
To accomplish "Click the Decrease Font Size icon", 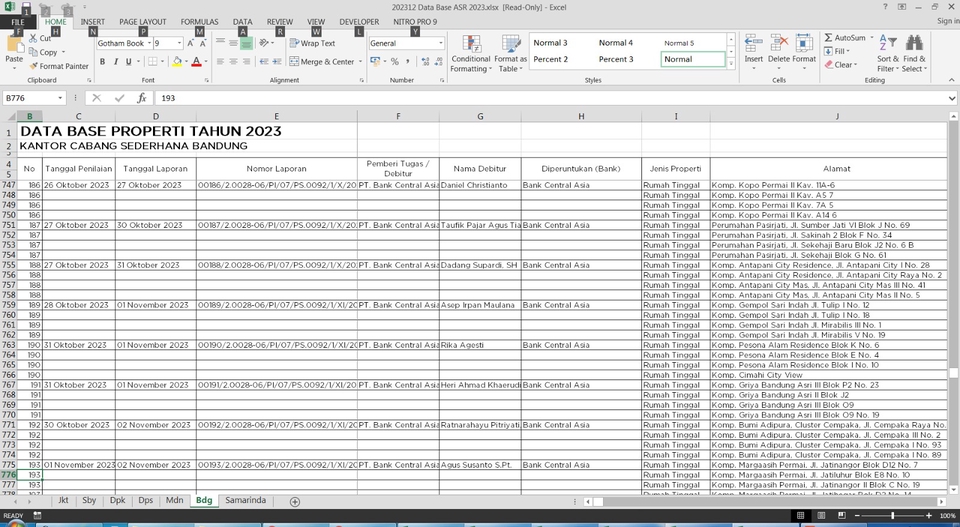I will (x=203, y=43).
